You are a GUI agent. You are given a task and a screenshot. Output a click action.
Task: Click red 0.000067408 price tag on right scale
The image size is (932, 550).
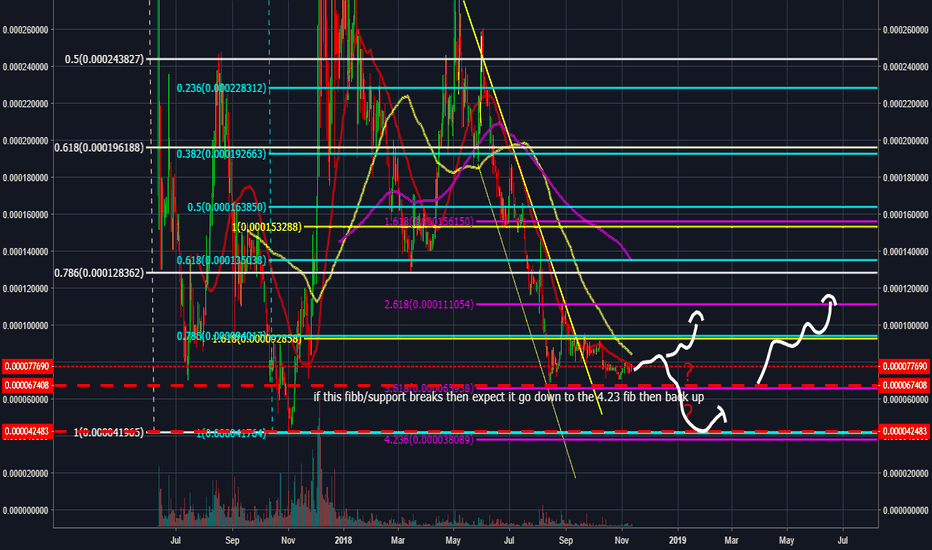click(904, 385)
